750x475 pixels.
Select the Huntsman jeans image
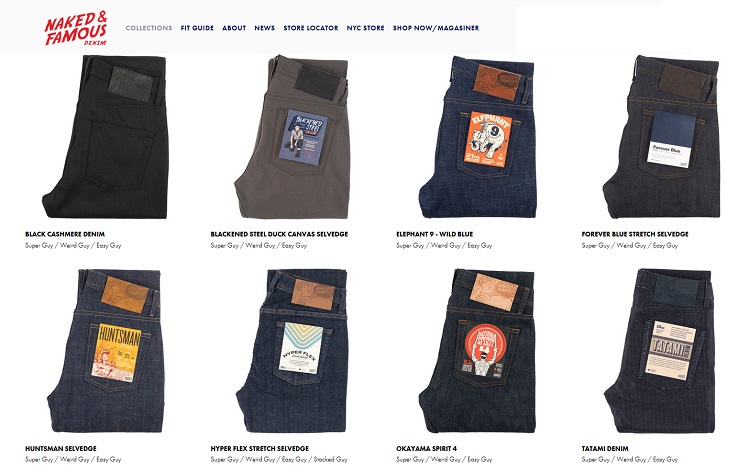[106, 351]
